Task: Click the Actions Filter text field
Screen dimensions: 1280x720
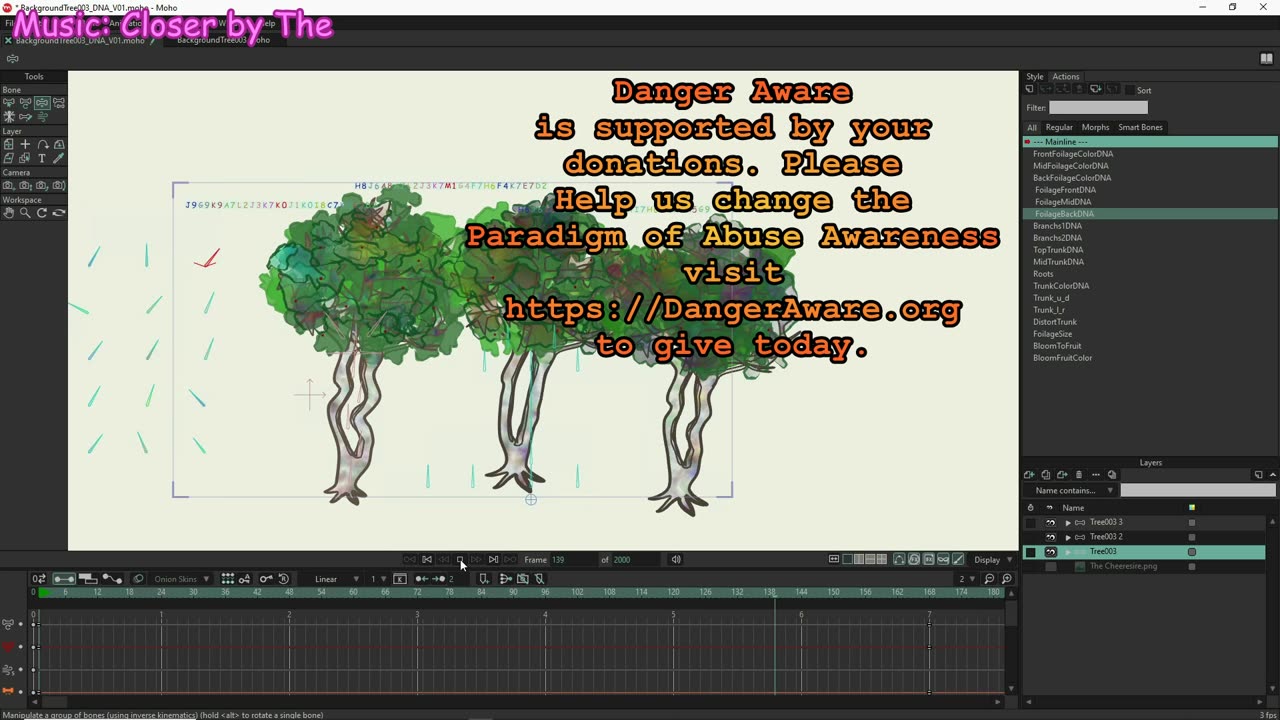Action: [1098, 108]
